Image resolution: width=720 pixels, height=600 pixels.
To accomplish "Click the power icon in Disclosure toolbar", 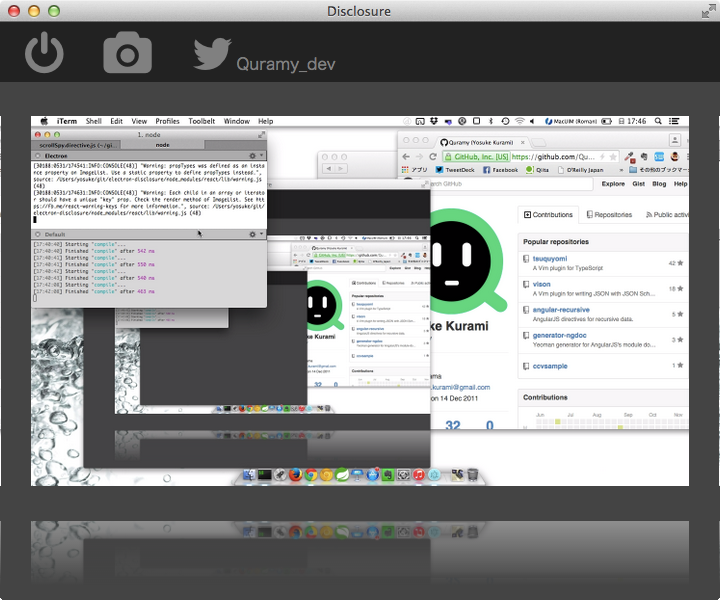I will [44, 52].
